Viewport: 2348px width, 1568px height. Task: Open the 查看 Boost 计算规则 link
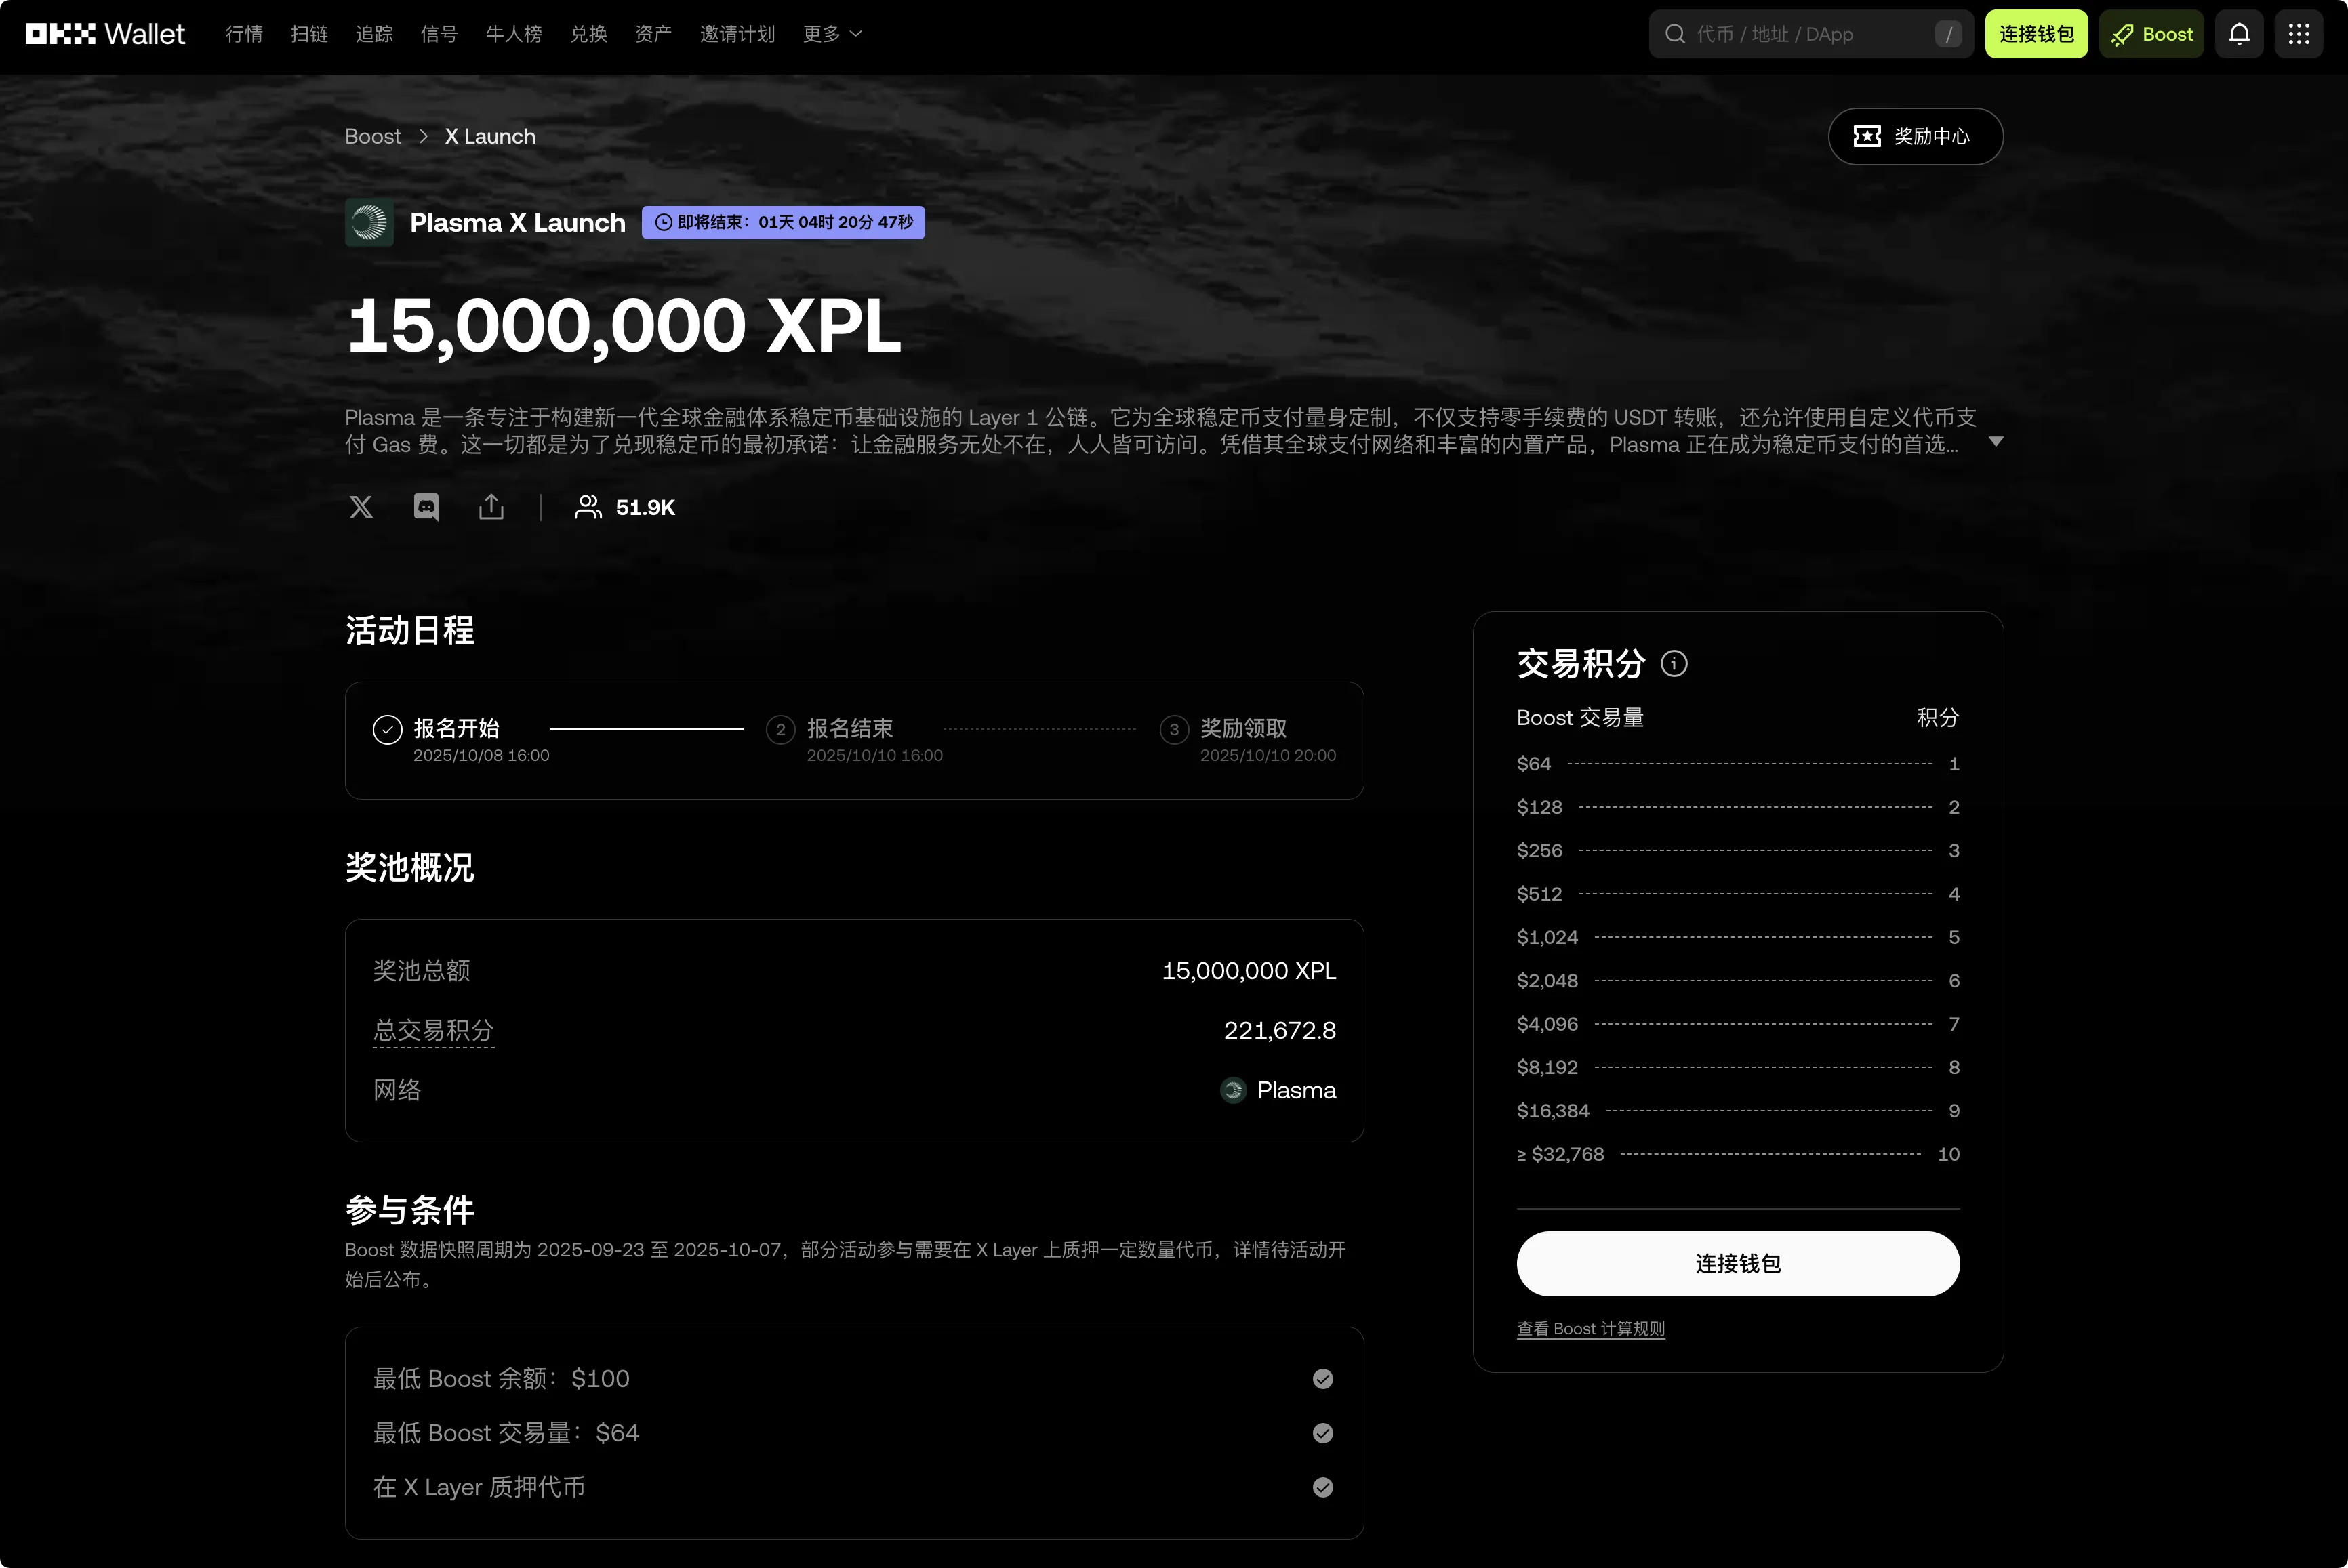click(x=1590, y=1328)
